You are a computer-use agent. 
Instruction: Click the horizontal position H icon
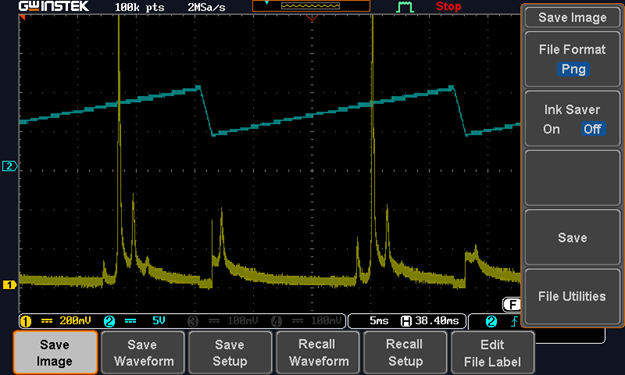click(406, 321)
